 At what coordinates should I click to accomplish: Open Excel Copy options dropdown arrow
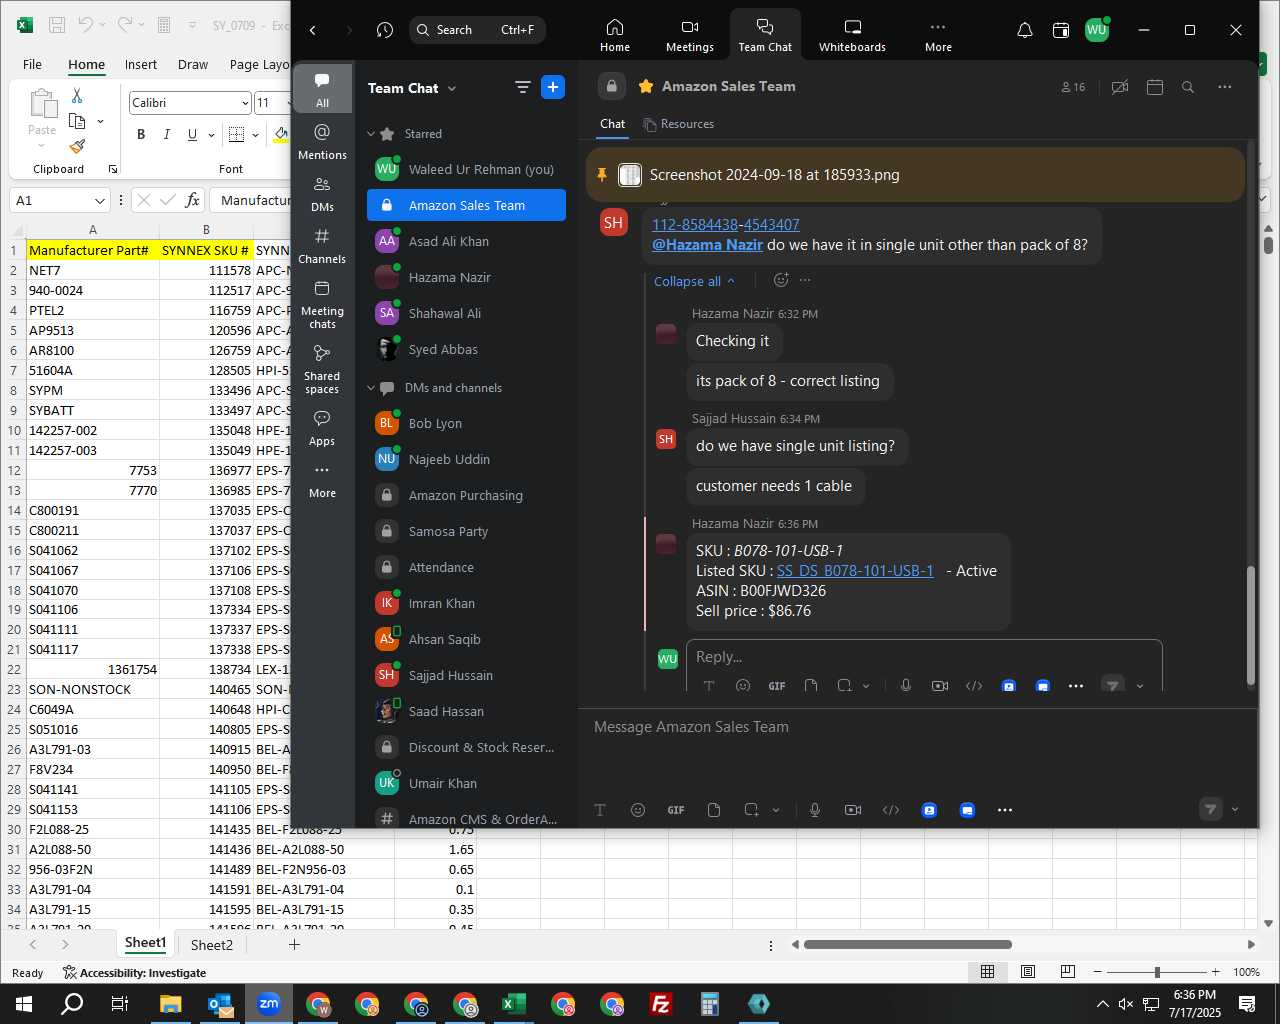(x=100, y=122)
